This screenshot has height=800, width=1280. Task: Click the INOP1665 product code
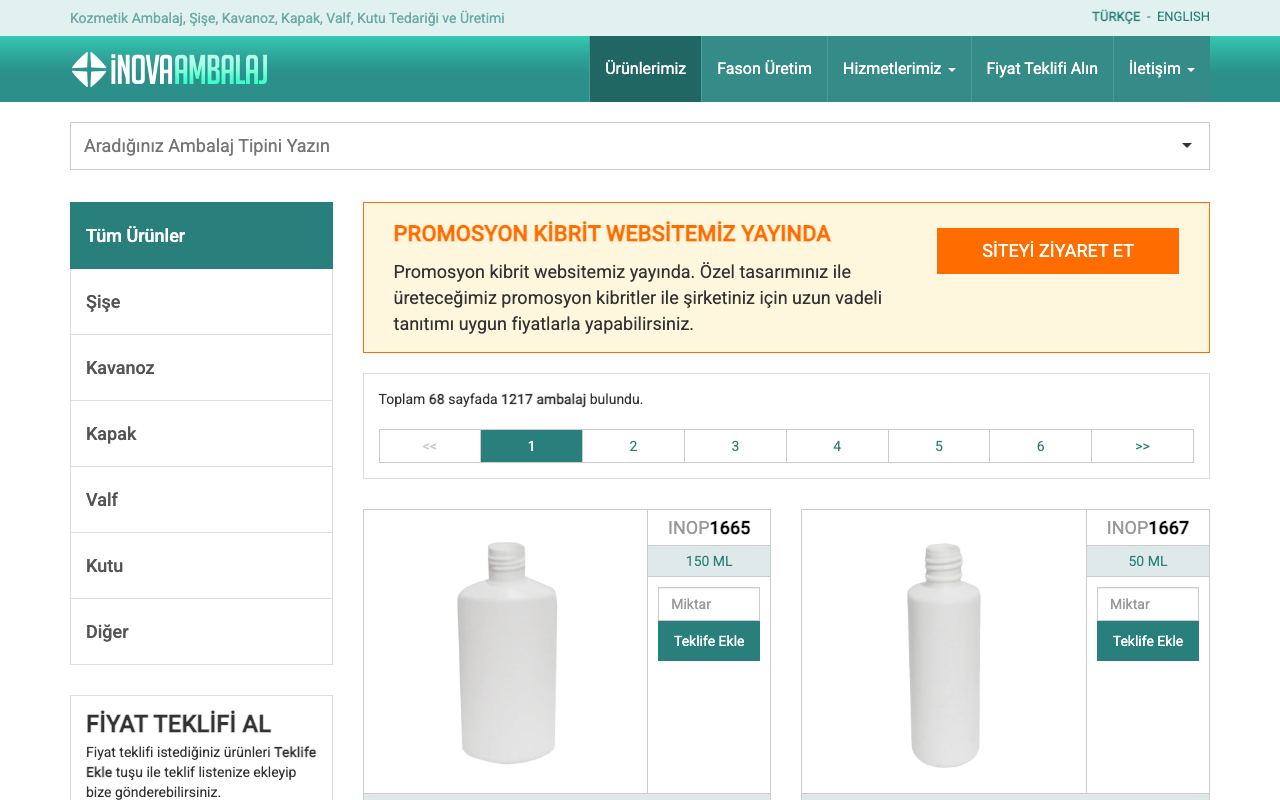pyautogui.click(x=709, y=528)
